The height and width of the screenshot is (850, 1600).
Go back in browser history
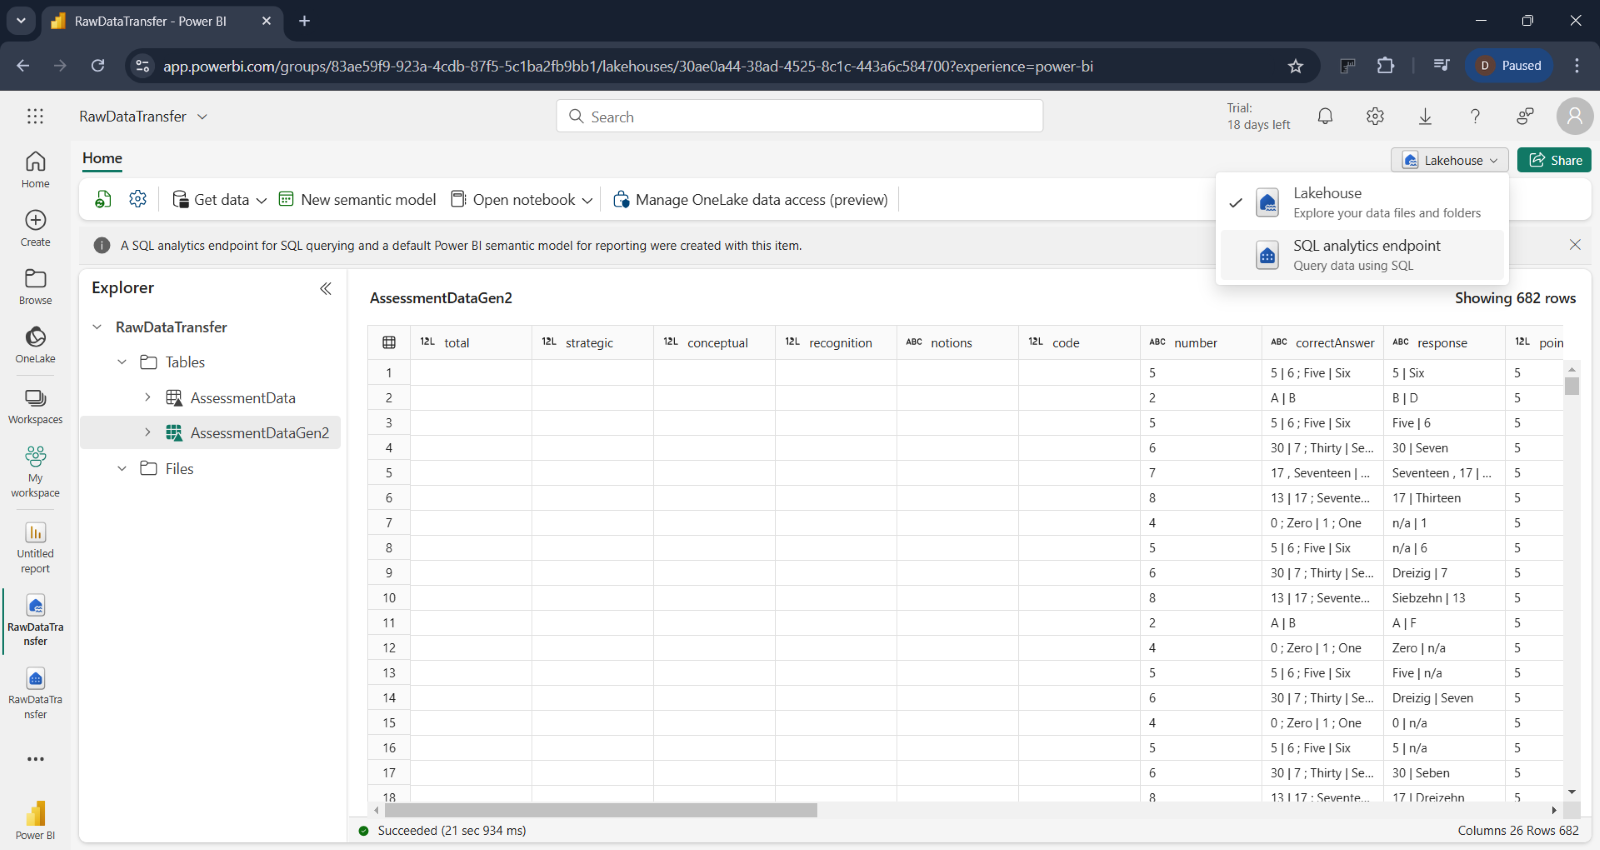(x=23, y=66)
